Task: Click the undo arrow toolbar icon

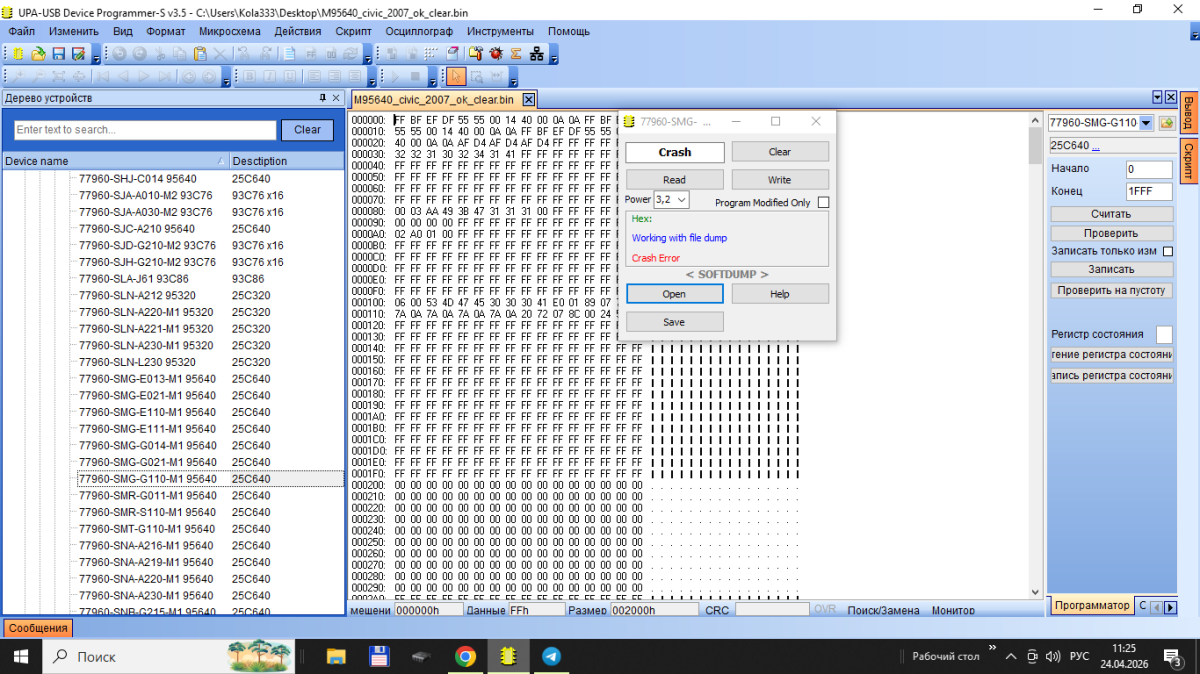Action: click(x=119, y=54)
